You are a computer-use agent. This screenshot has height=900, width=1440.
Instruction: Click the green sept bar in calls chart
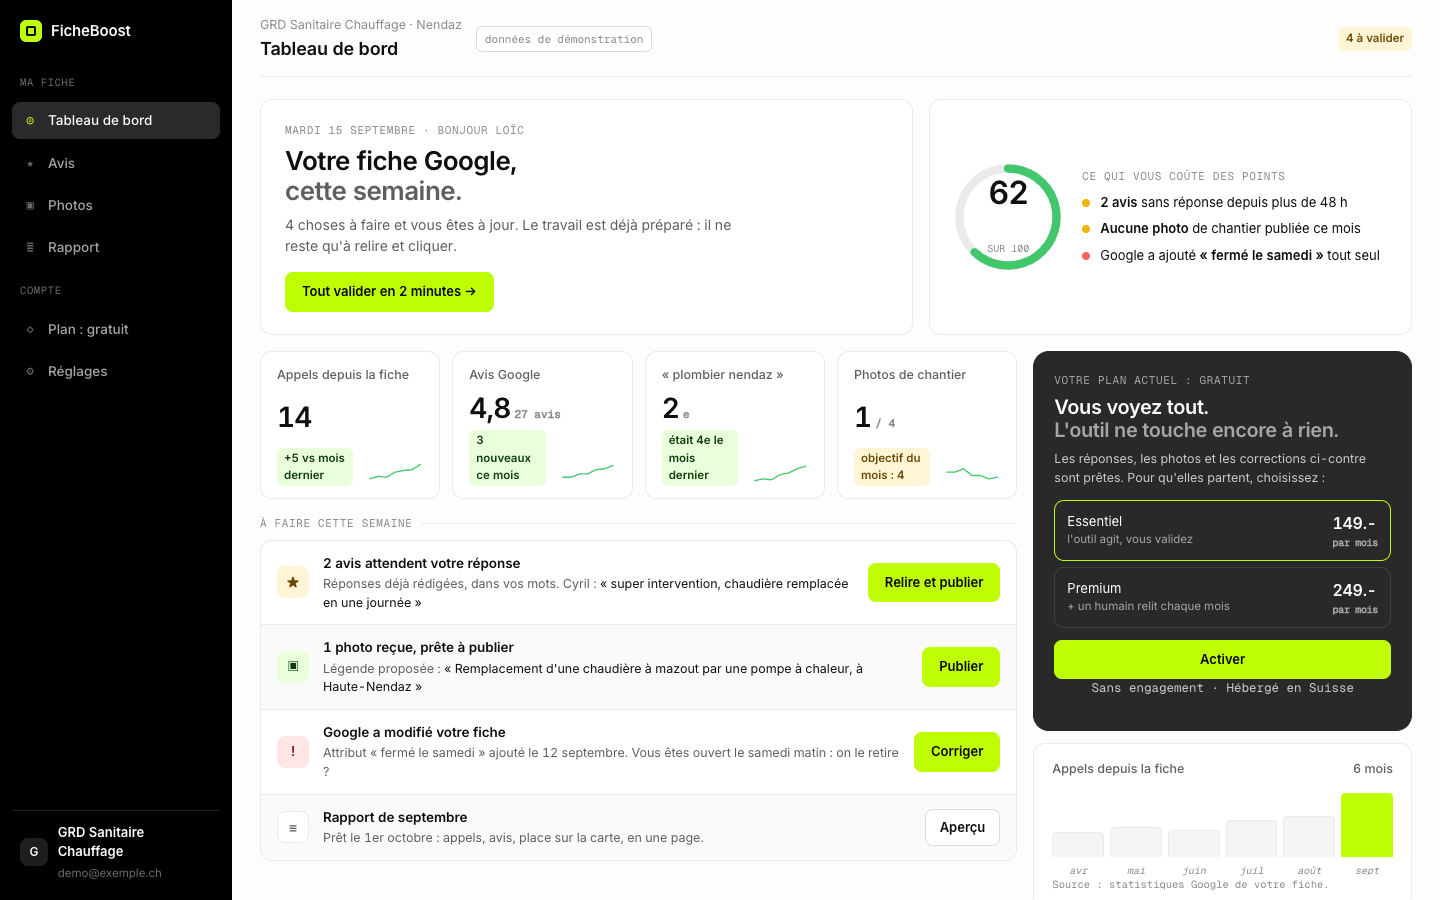click(x=1367, y=825)
